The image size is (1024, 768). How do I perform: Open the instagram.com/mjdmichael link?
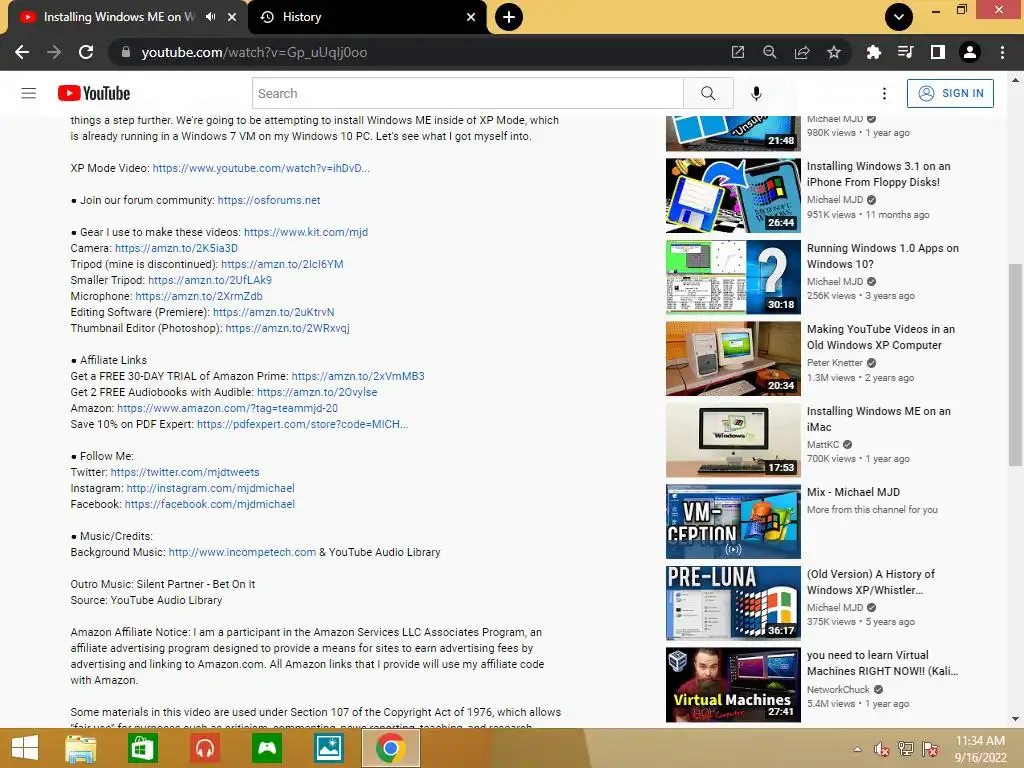click(x=210, y=488)
